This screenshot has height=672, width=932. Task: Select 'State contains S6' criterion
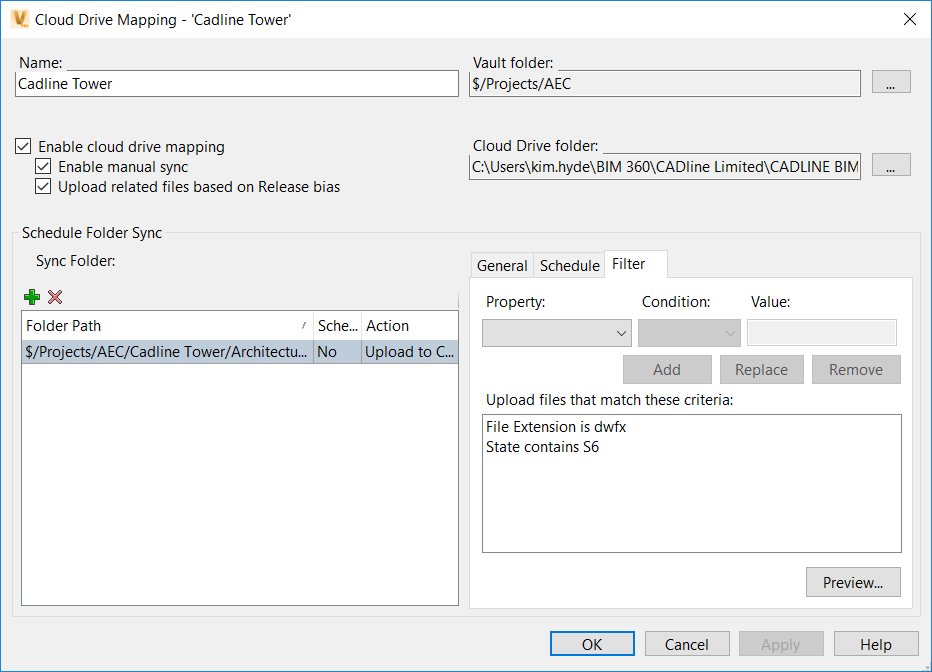point(542,447)
